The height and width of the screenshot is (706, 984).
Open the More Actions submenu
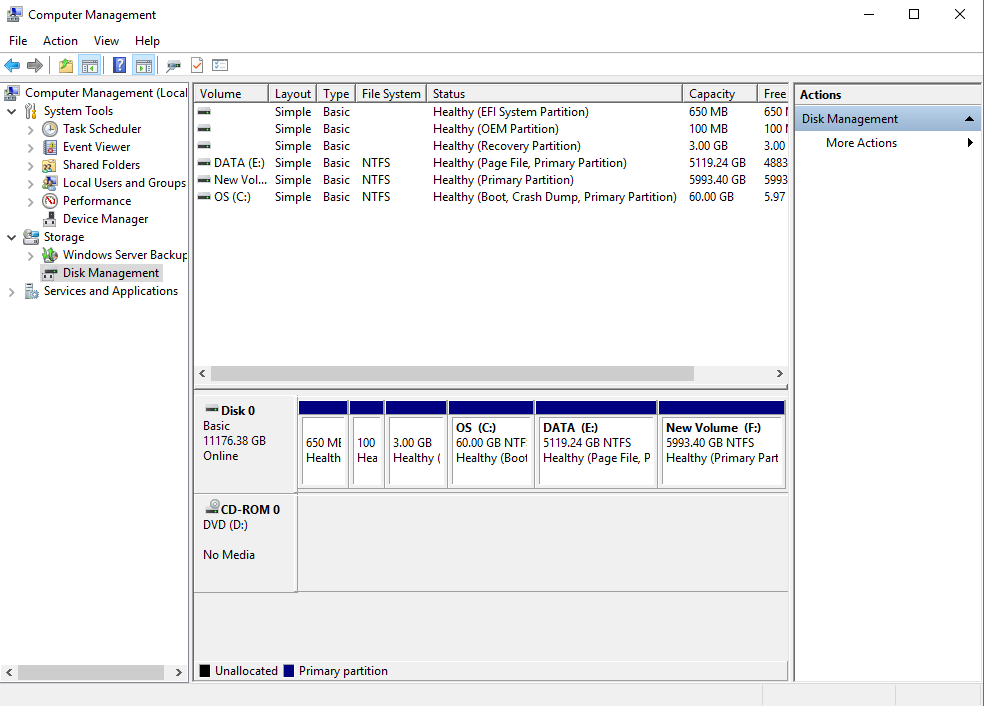(x=887, y=143)
